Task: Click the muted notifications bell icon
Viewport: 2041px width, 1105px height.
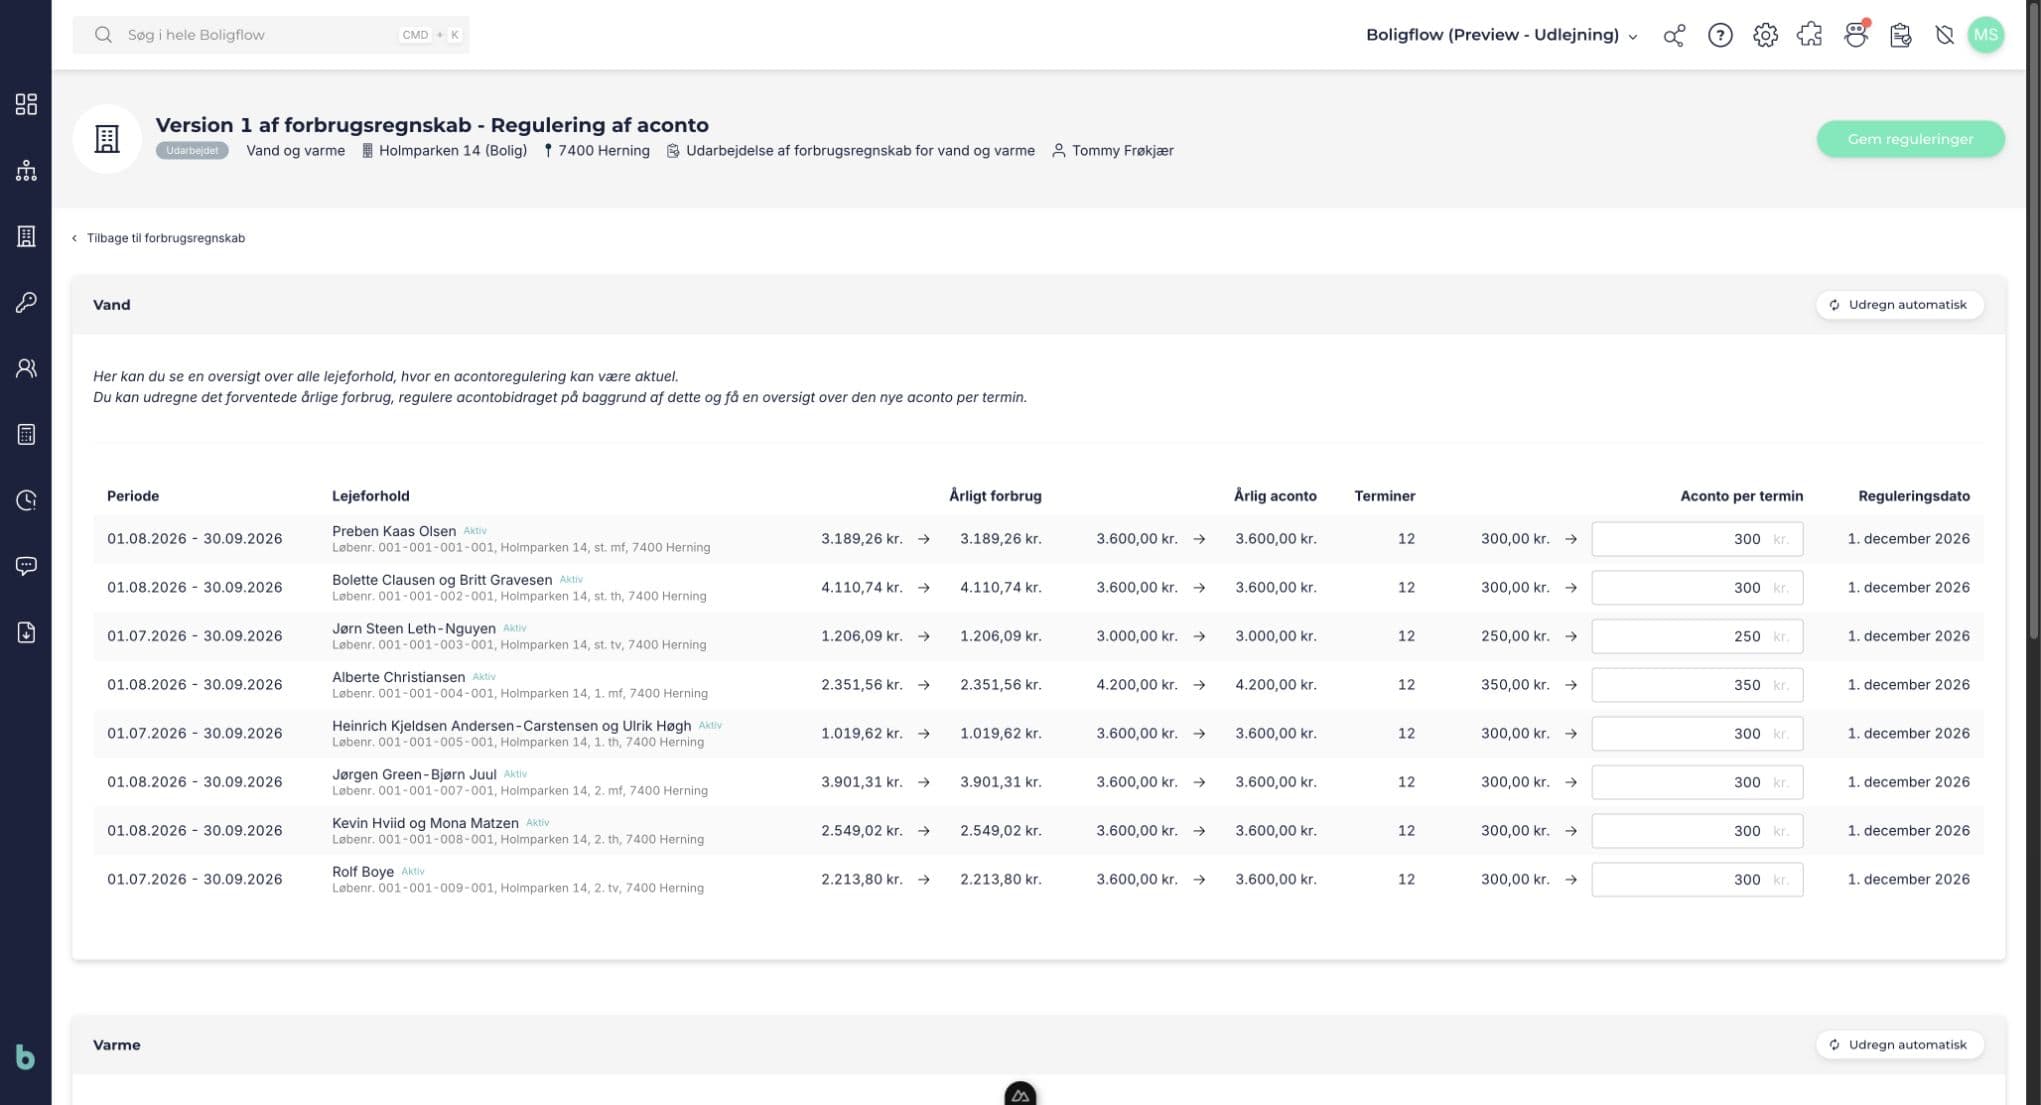Action: point(1944,35)
